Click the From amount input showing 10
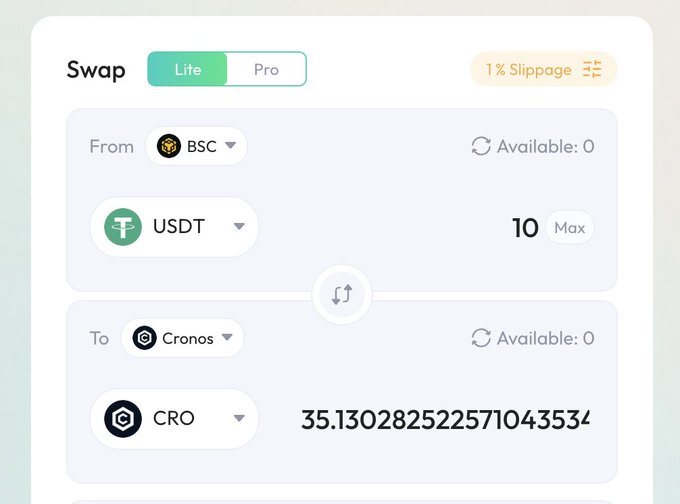The image size is (680, 504). tap(525, 228)
